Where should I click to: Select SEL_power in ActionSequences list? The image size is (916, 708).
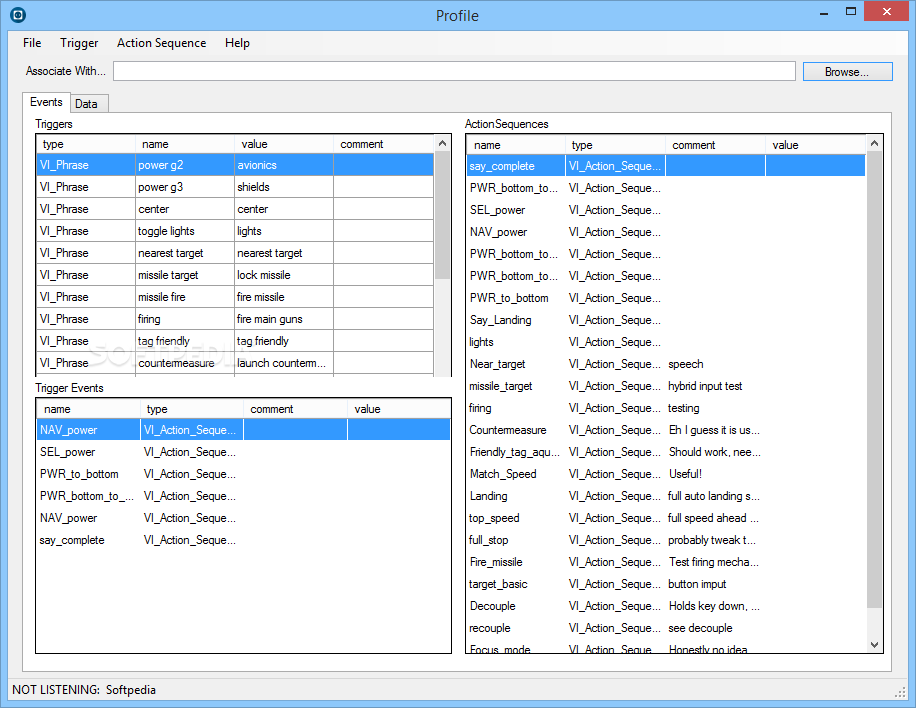pos(666,210)
